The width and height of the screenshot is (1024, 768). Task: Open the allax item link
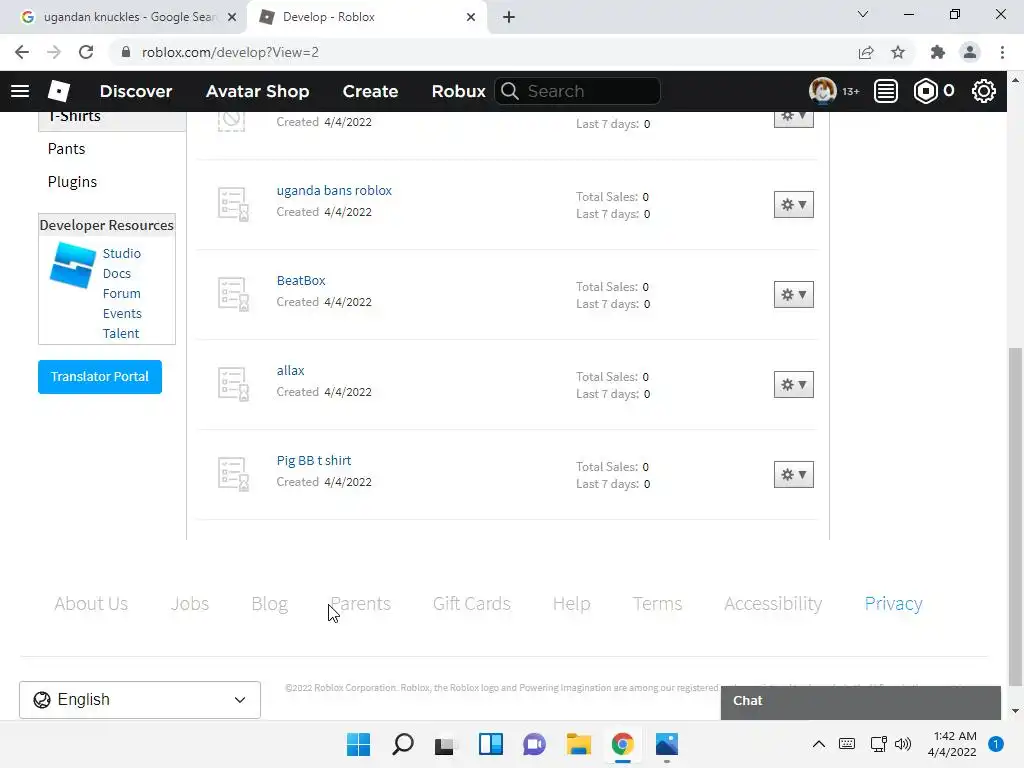click(x=291, y=371)
